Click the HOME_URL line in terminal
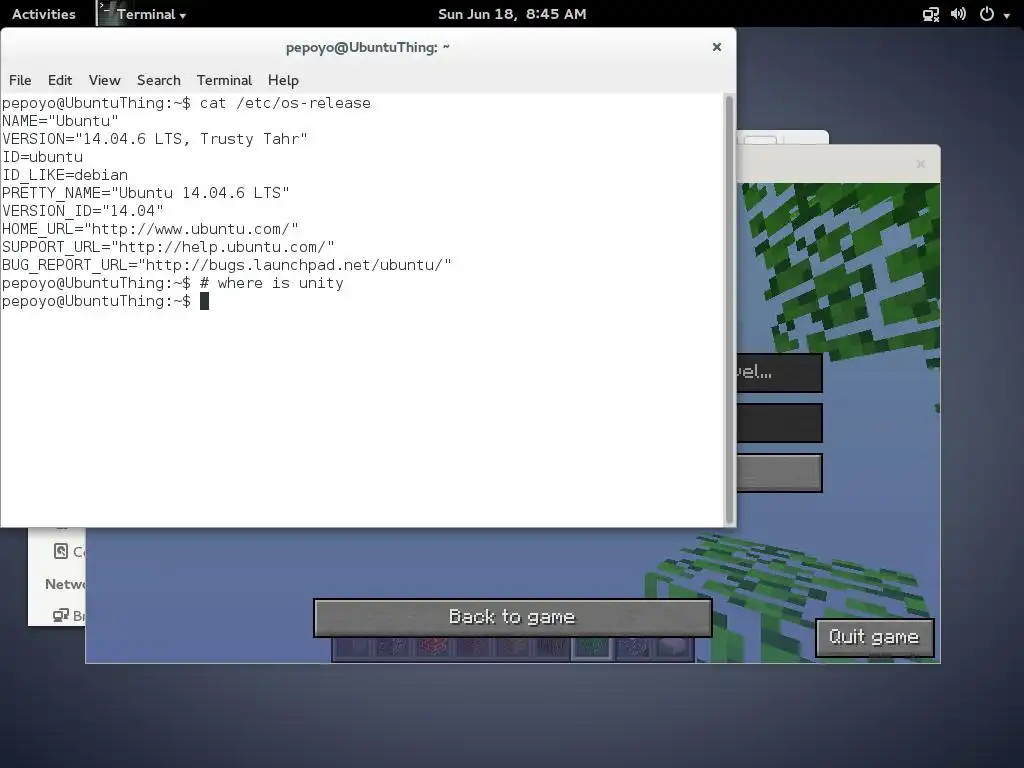The width and height of the screenshot is (1024, 768). [150, 229]
